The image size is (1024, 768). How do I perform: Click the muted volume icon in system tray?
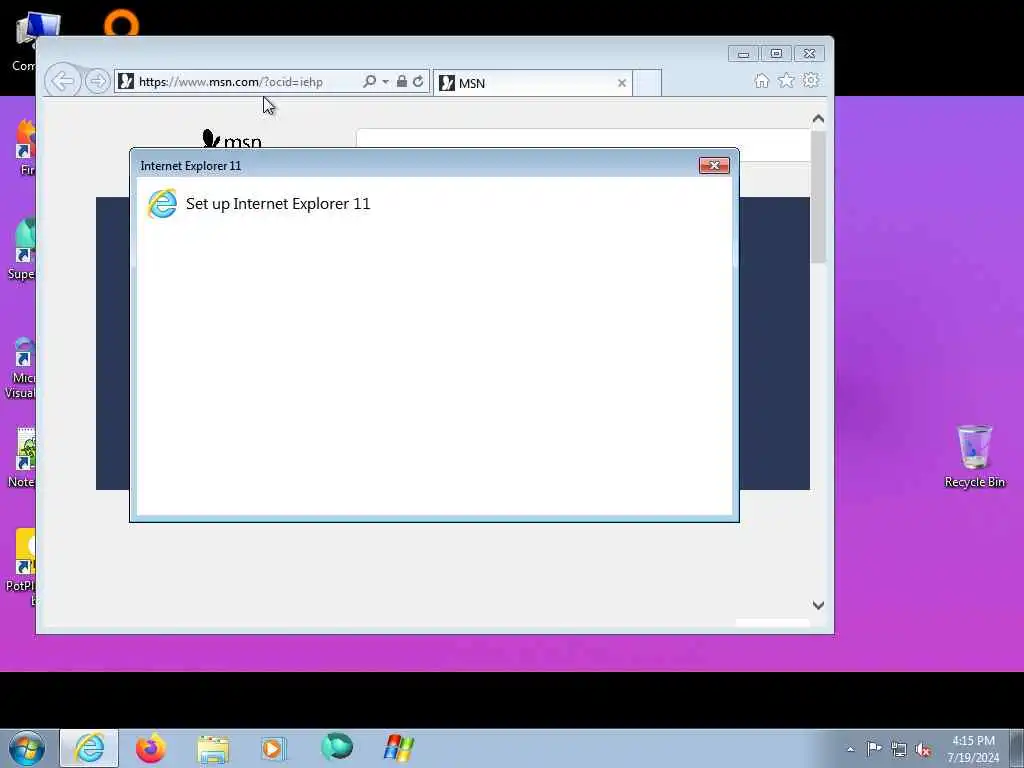pyautogui.click(x=923, y=749)
